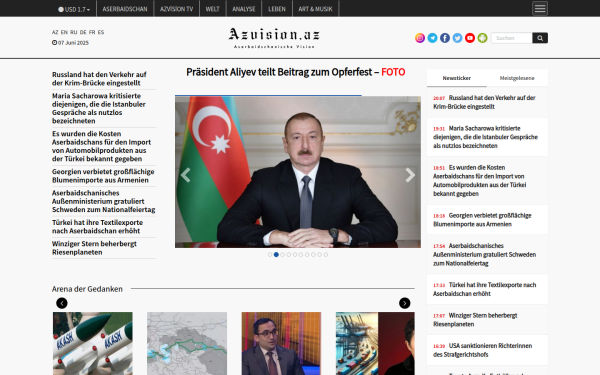Open the Facebook social icon

point(445,38)
